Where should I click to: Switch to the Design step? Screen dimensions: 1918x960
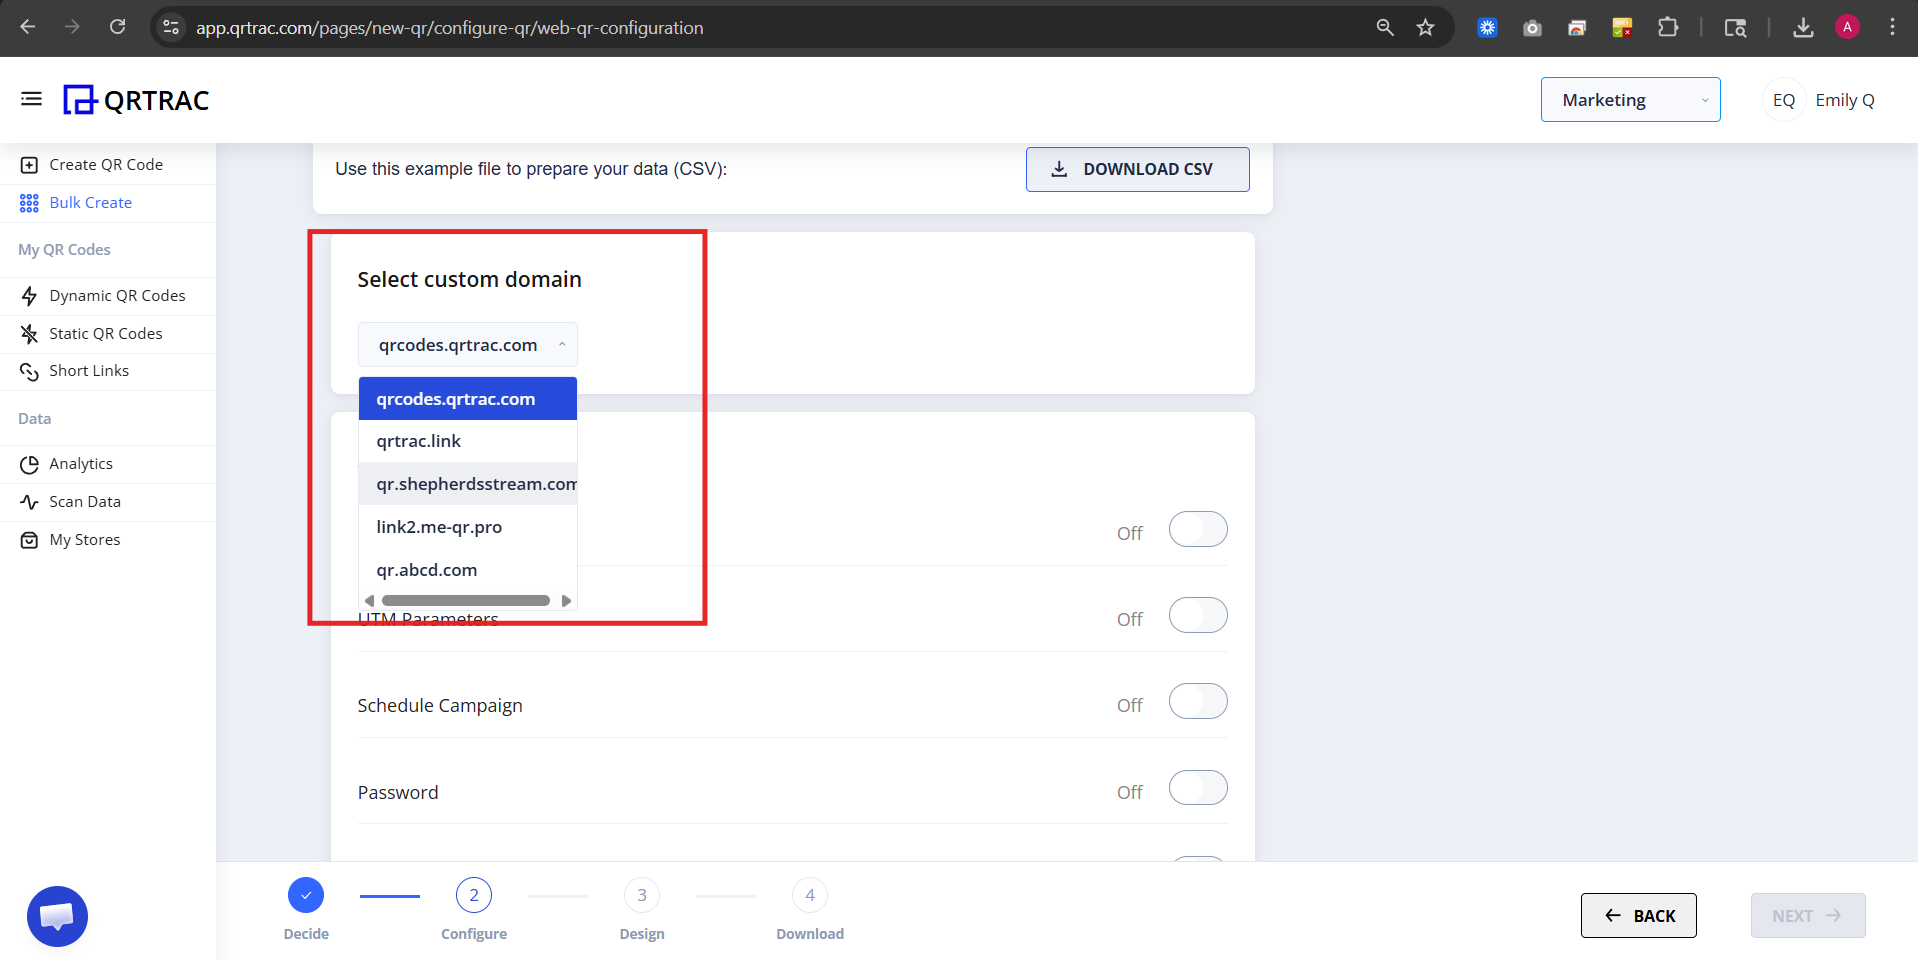641,895
